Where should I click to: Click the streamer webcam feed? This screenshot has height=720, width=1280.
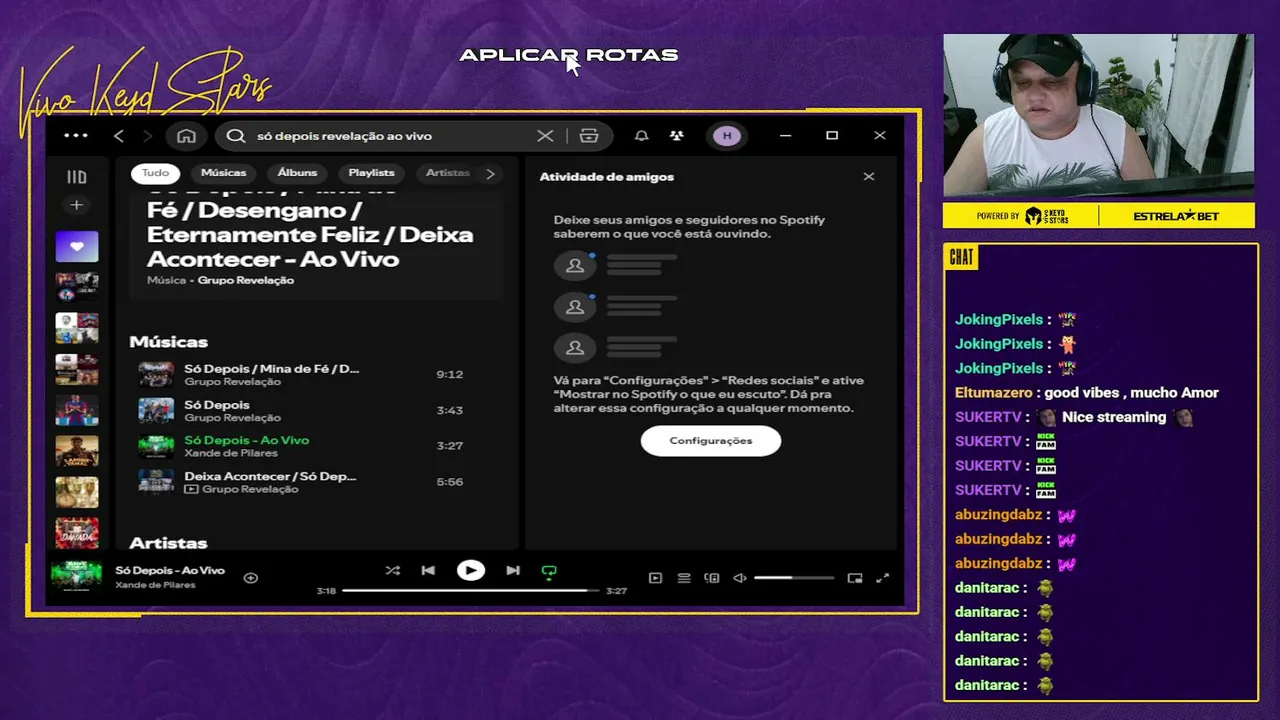click(x=1098, y=116)
